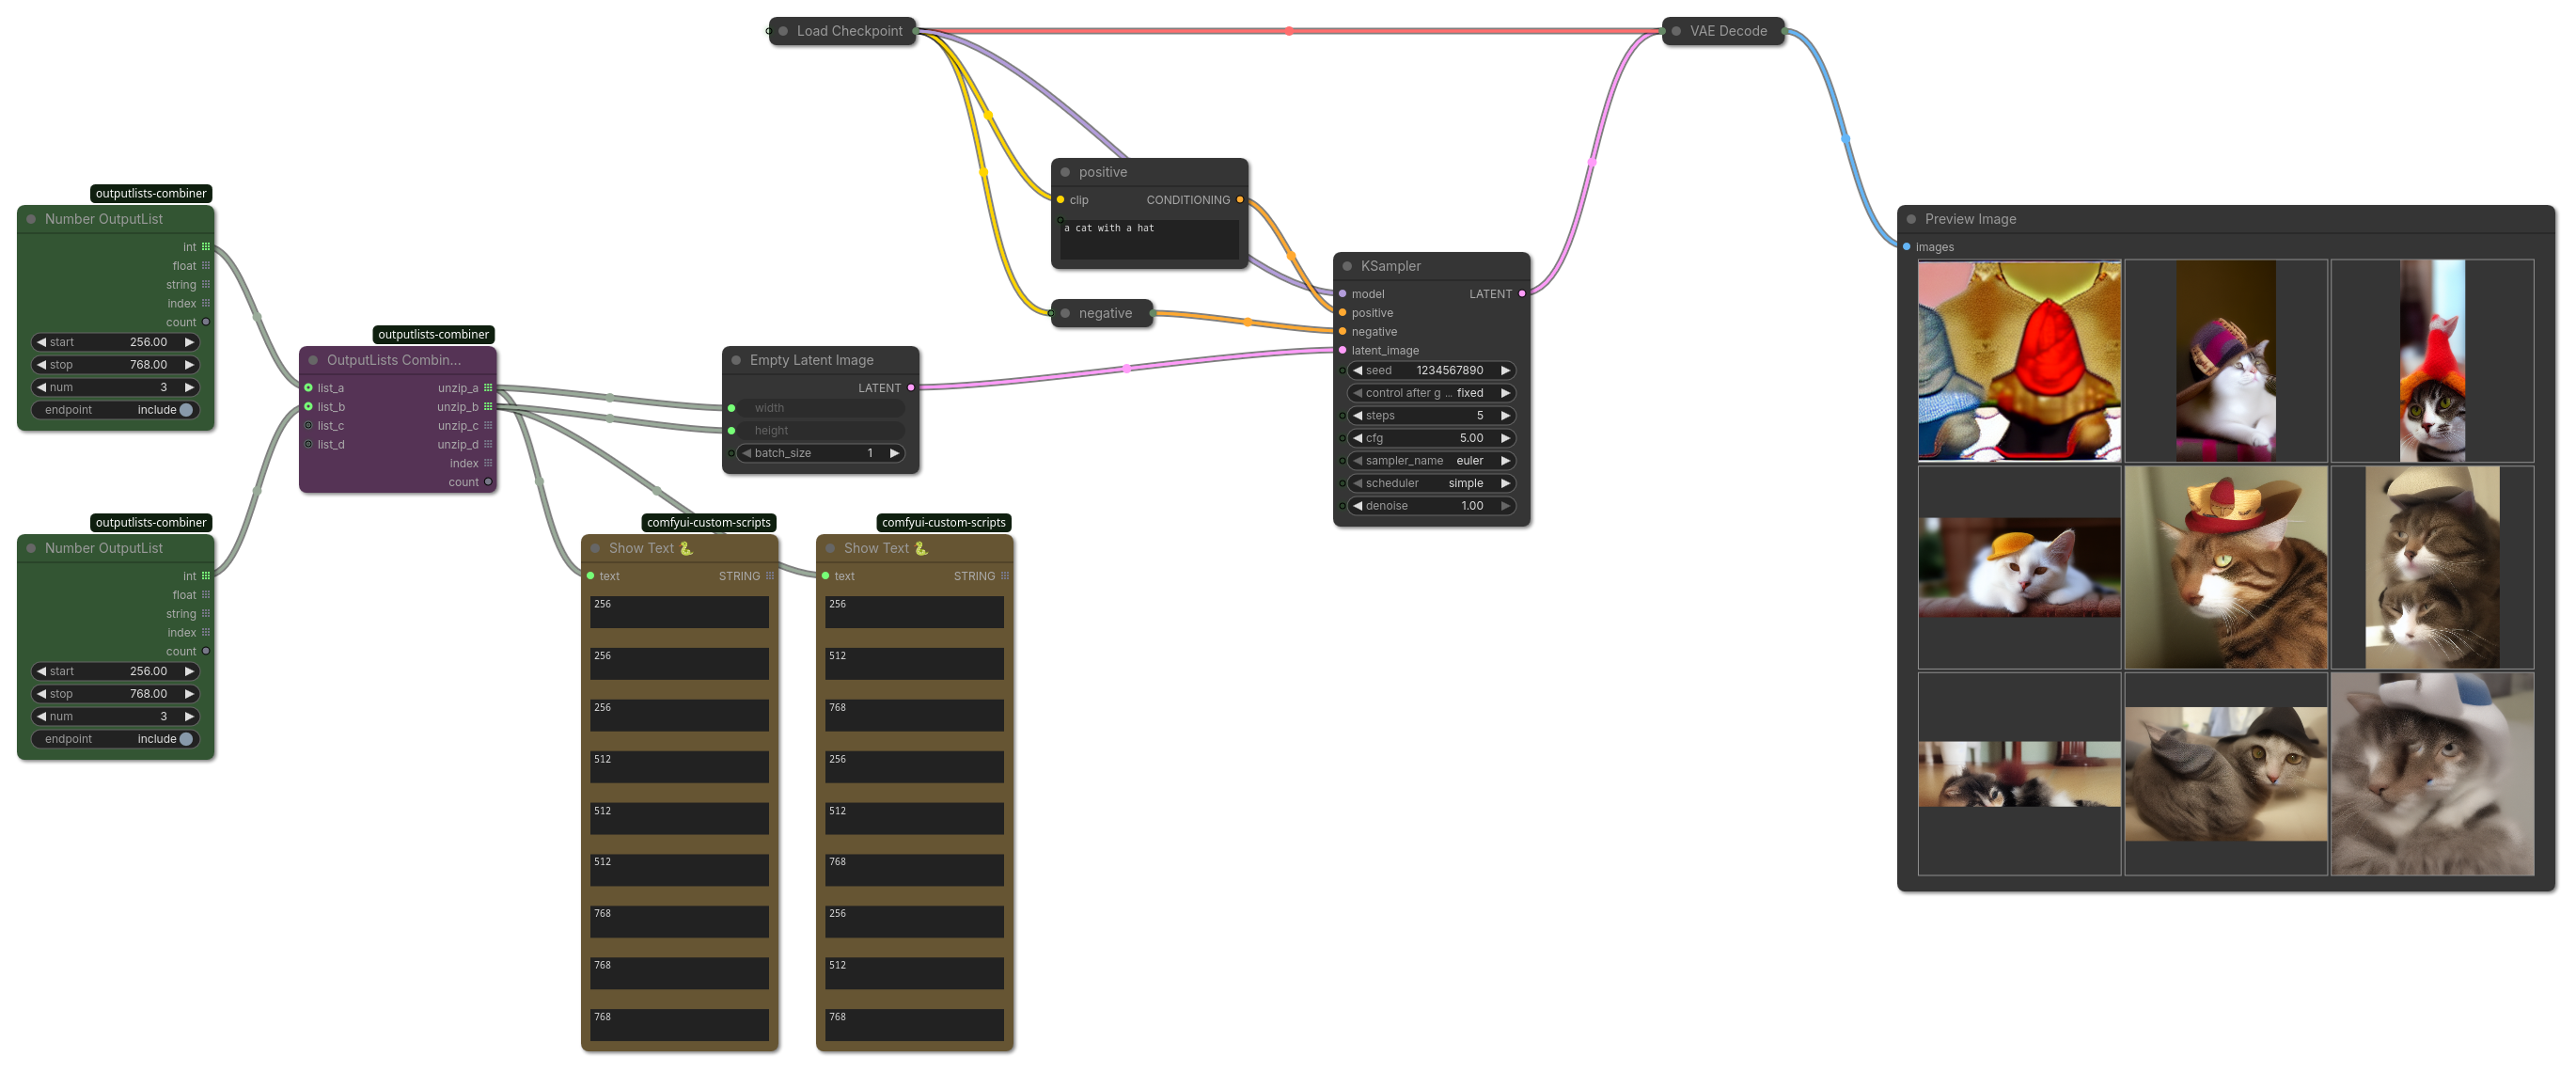2576x1072 pixels.
Task: Click the left Show Text STRING output socket
Action: point(769,576)
